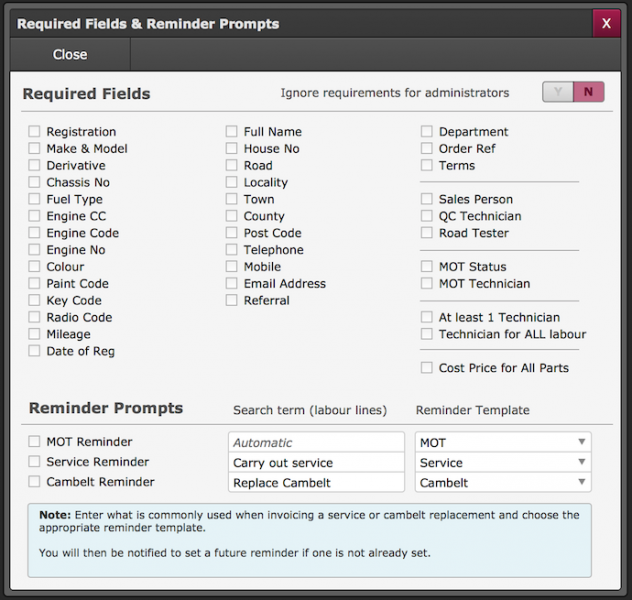
Task: Open the Cambelt reminder template dropdown
Action: [x=503, y=483]
